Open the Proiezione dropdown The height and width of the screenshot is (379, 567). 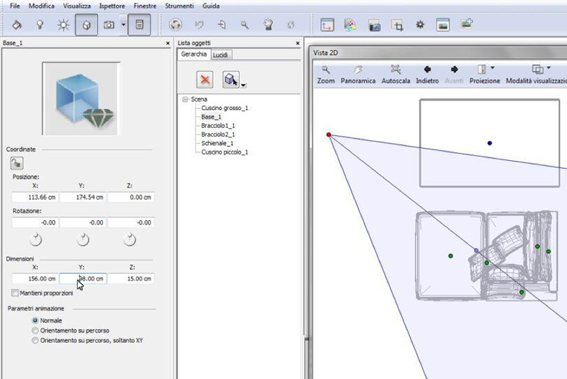point(493,68)
